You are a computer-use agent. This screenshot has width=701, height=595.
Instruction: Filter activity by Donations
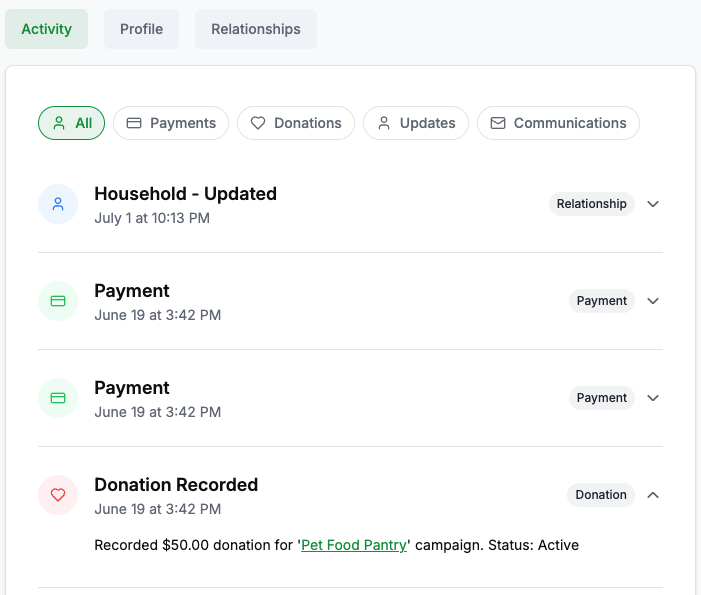(x=296, y=123)
